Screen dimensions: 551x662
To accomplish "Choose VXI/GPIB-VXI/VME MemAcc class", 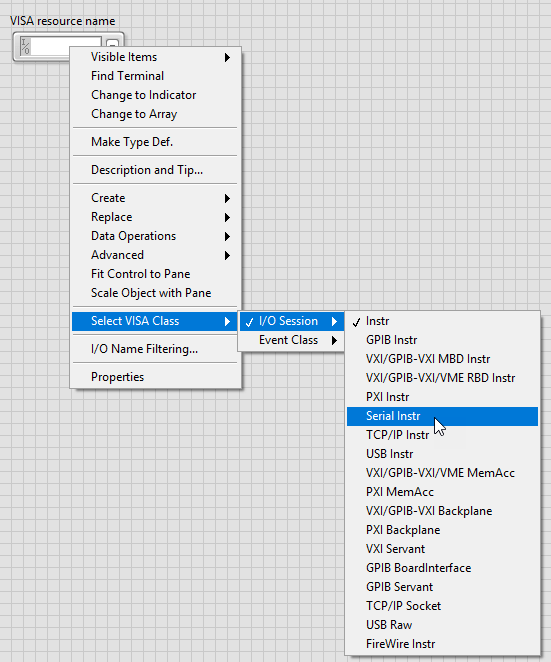I will 442,473.
